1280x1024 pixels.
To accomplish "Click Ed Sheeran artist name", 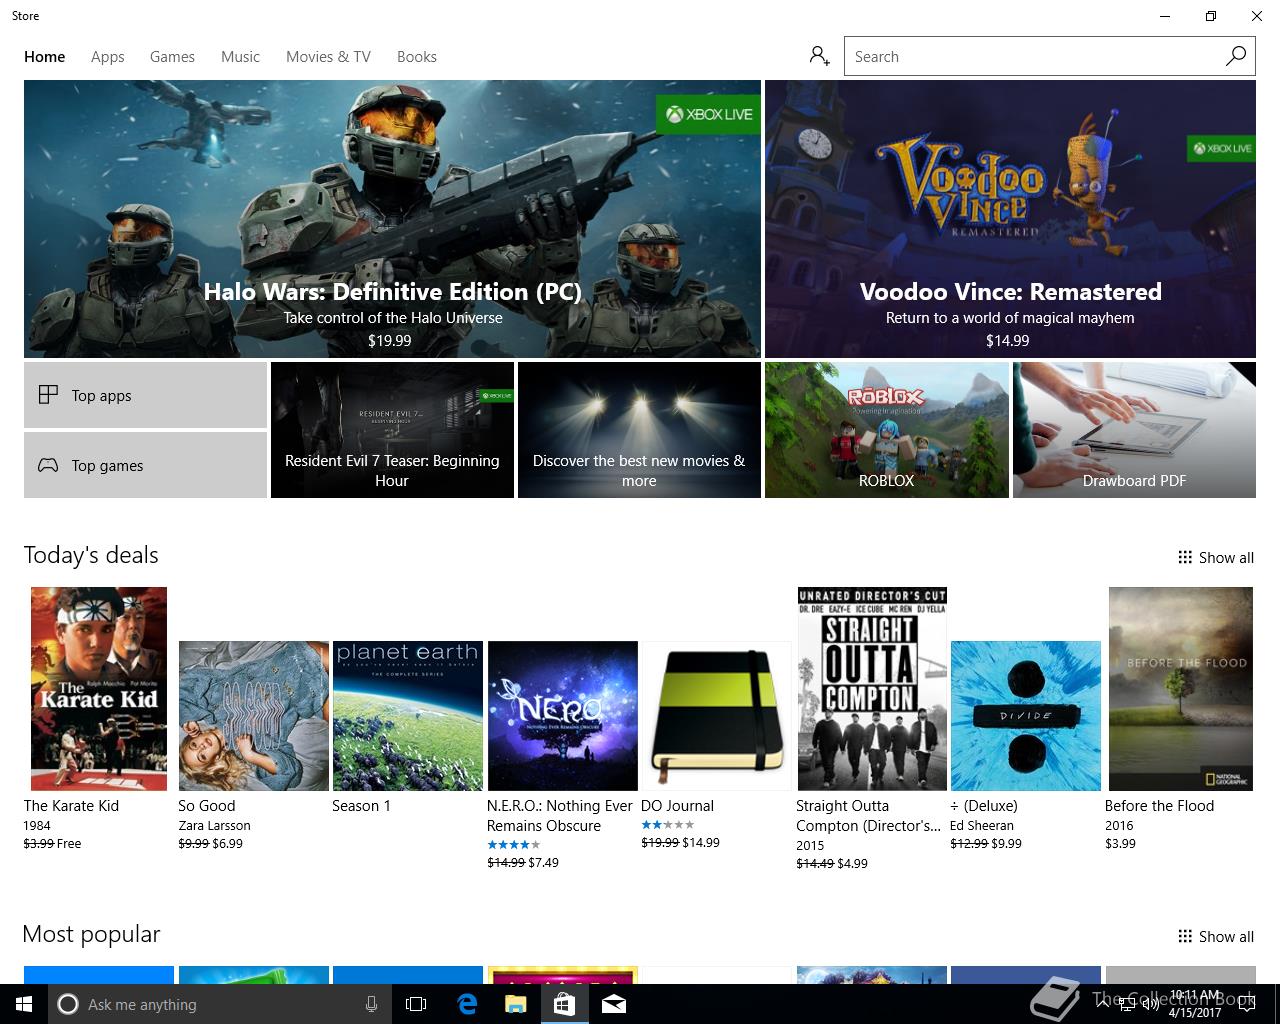I will click(982, 826).
